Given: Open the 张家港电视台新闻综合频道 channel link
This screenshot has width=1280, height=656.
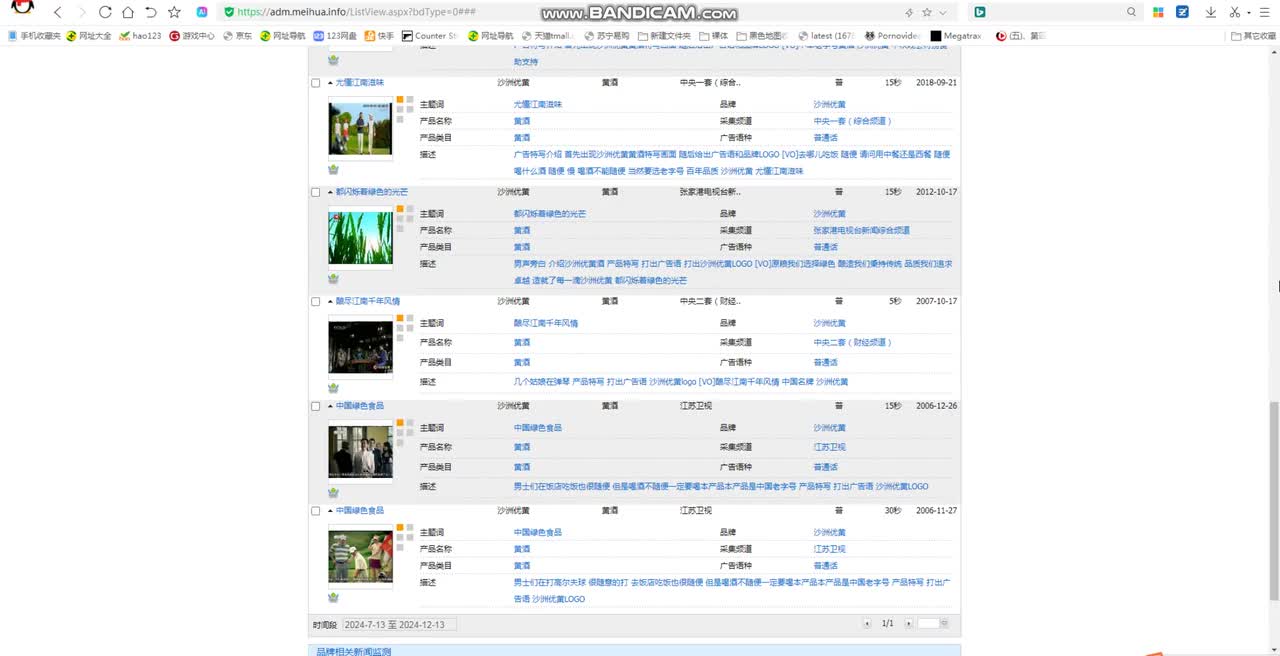Looking at the screenshot, I should 861,230.
